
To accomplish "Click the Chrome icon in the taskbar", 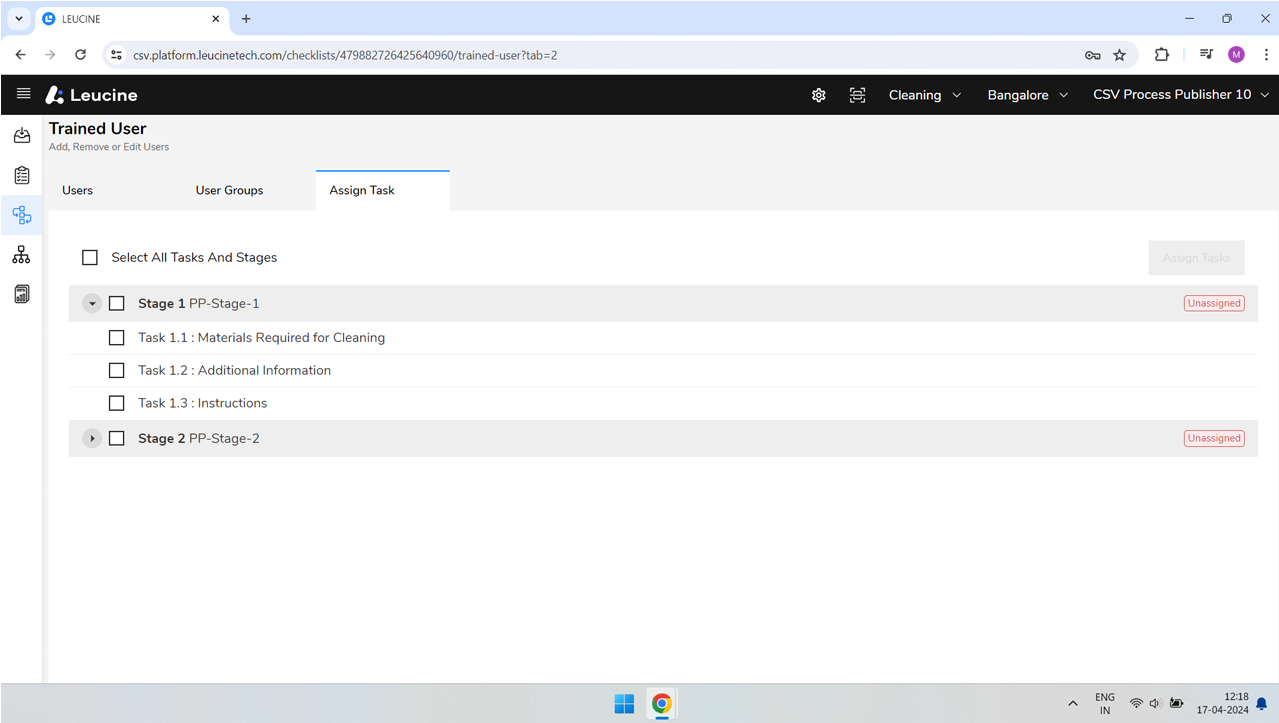I will [x=661, y=704].
